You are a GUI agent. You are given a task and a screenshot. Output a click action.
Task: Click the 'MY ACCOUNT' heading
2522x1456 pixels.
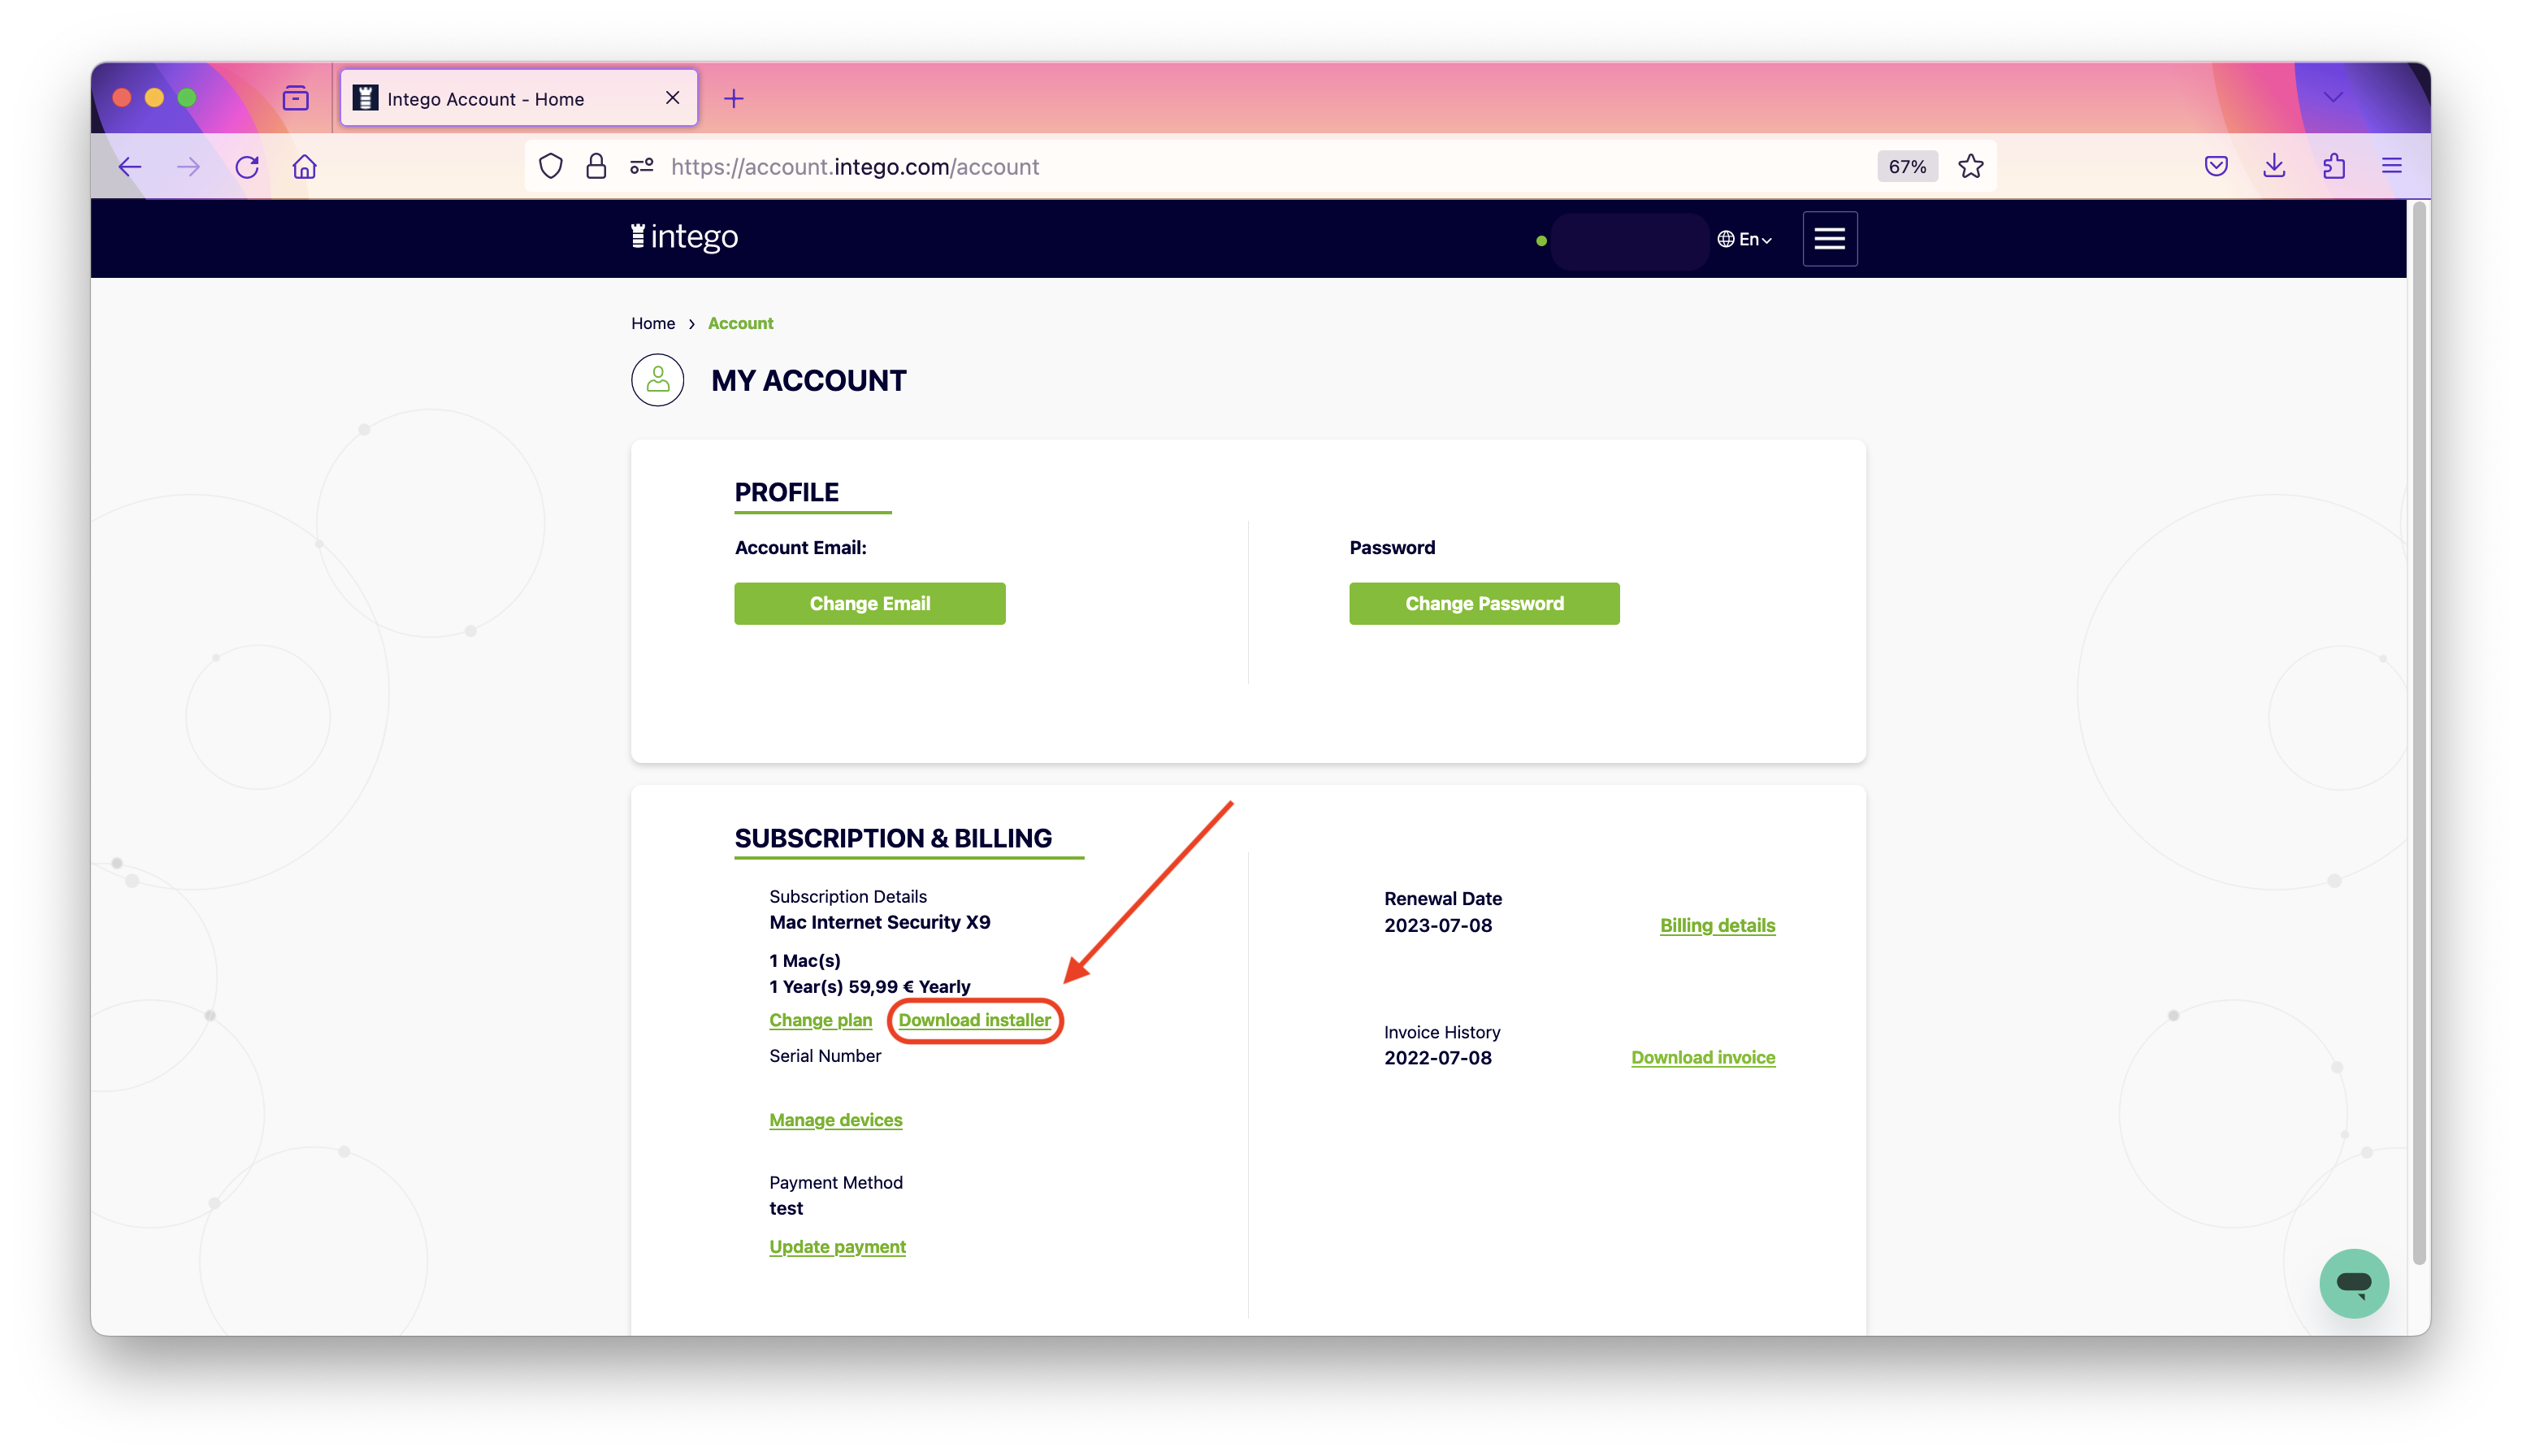coord(809,381)
